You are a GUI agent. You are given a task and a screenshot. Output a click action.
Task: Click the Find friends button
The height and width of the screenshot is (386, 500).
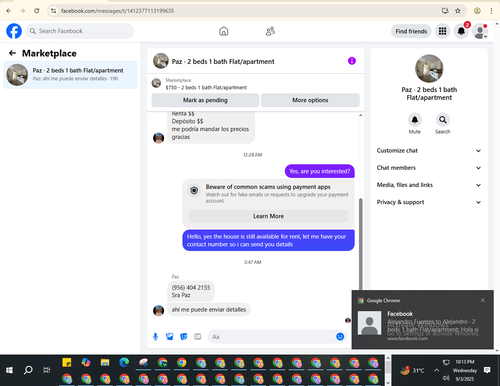point(411,31)
